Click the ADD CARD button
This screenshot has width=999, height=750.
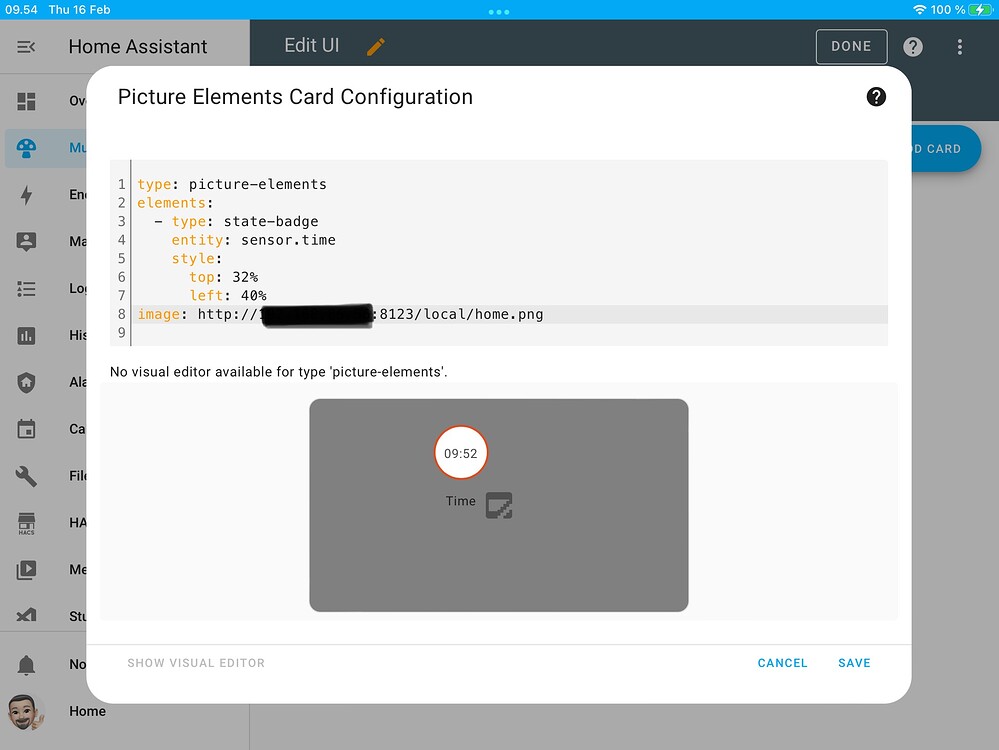pos(945,148)
